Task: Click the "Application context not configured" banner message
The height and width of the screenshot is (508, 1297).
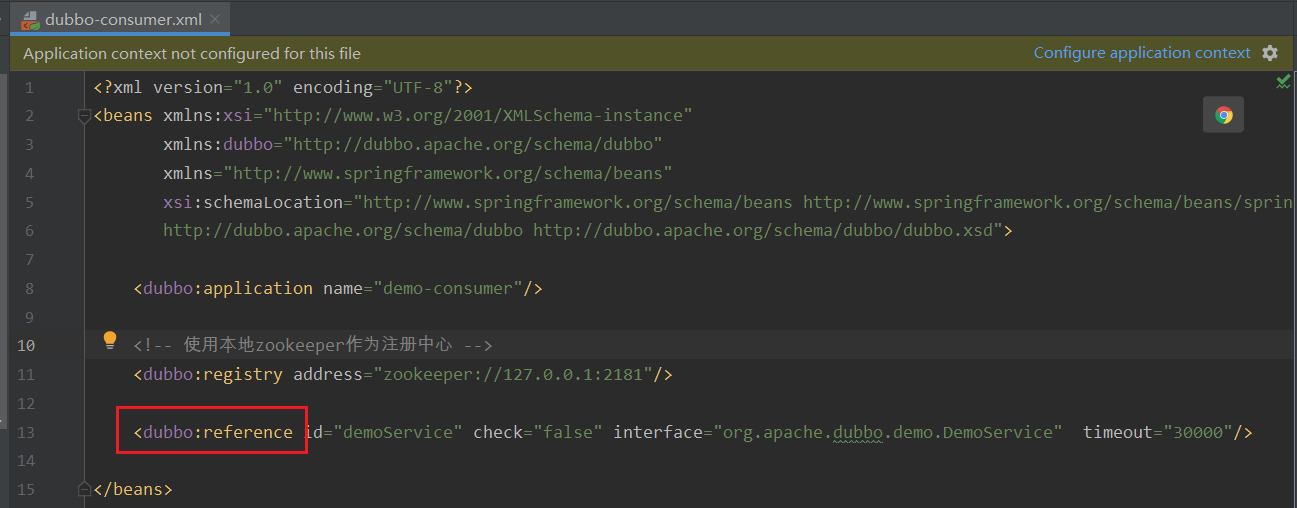Action: click(192, 53)
